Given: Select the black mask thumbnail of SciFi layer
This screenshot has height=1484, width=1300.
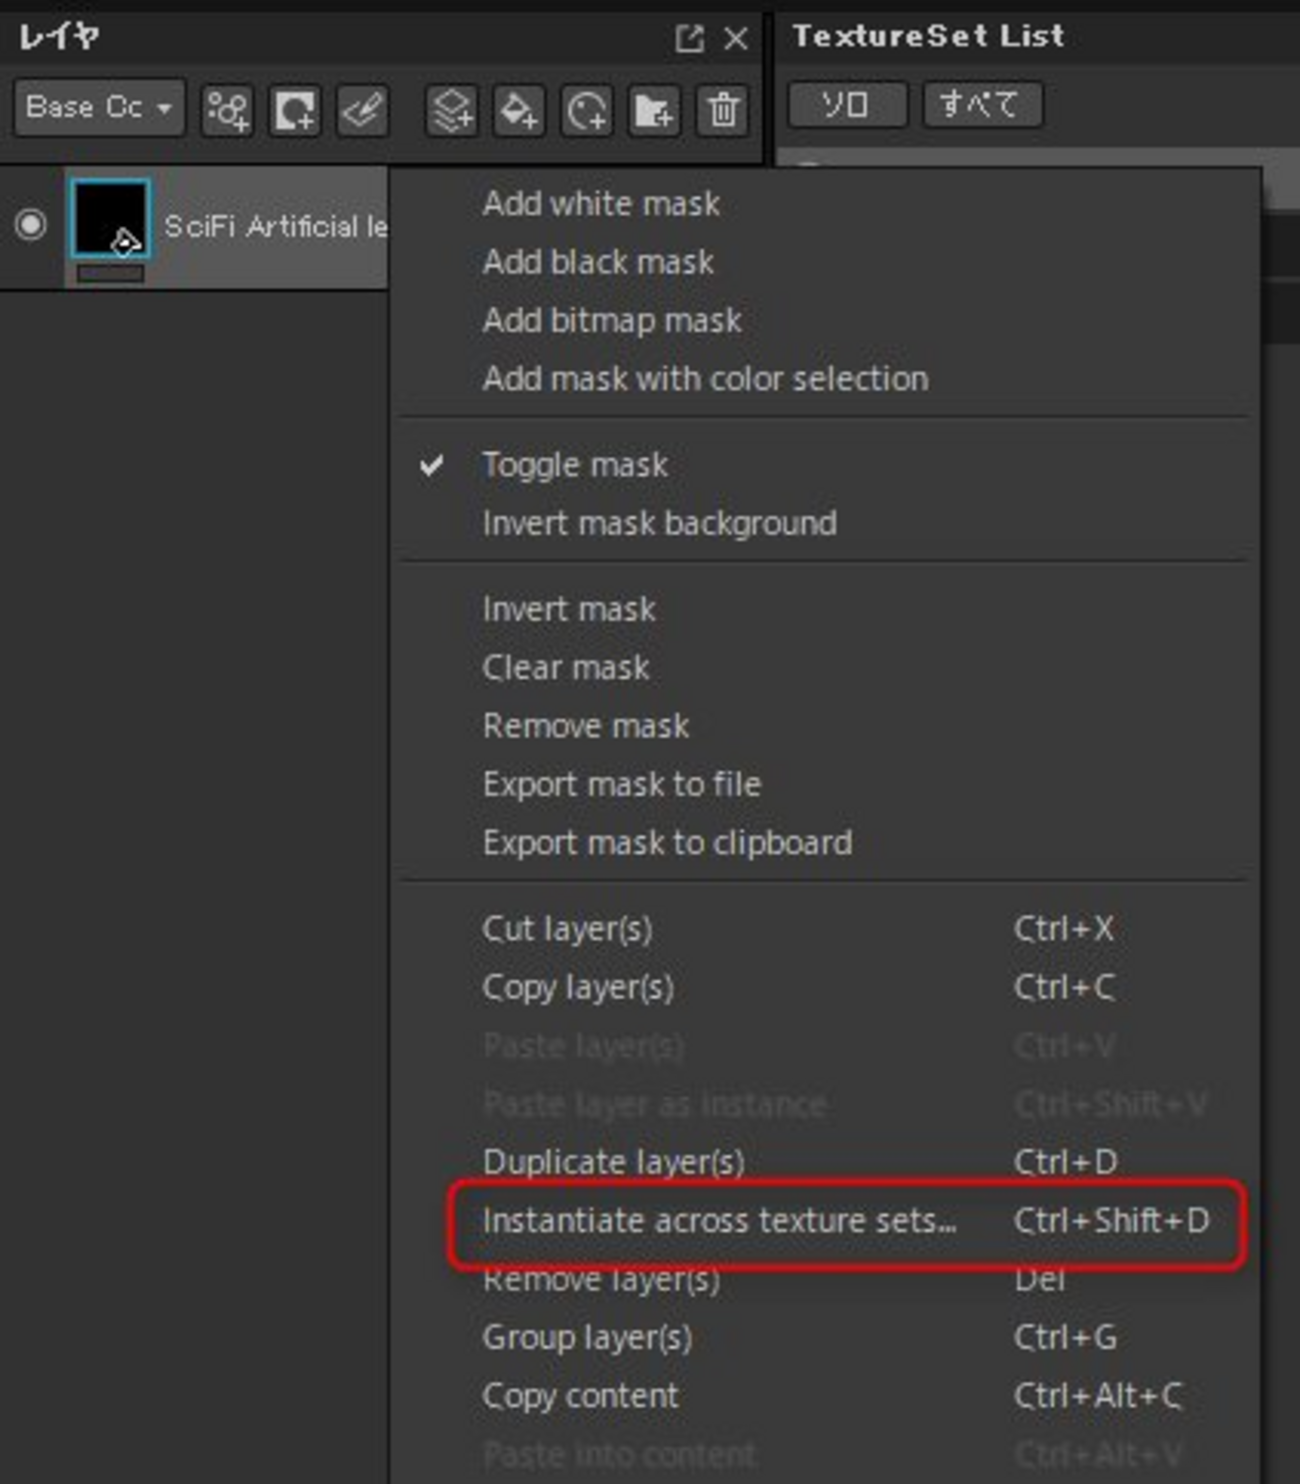Looking at the screenshot, I should pyautogui.click(x=110, y=219).
